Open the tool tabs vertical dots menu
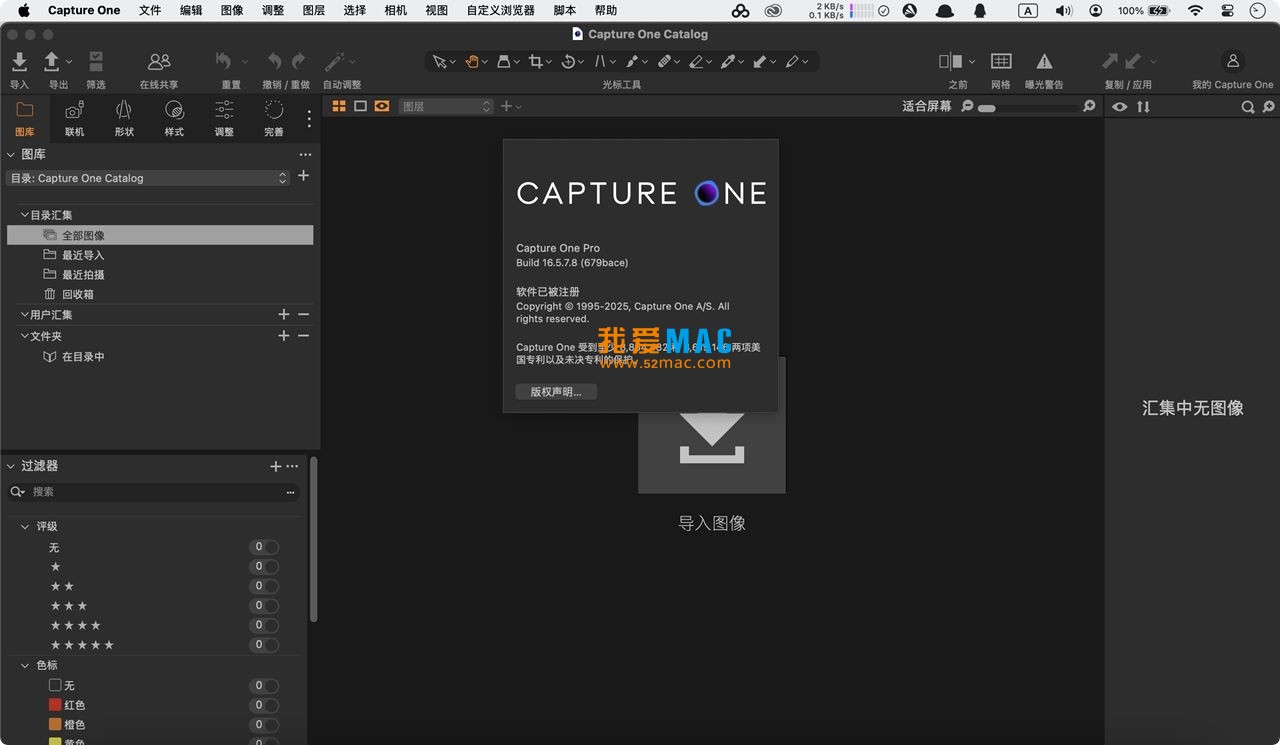The width and height of the screenshot is (1280, 745). click(x=309, y=119)
